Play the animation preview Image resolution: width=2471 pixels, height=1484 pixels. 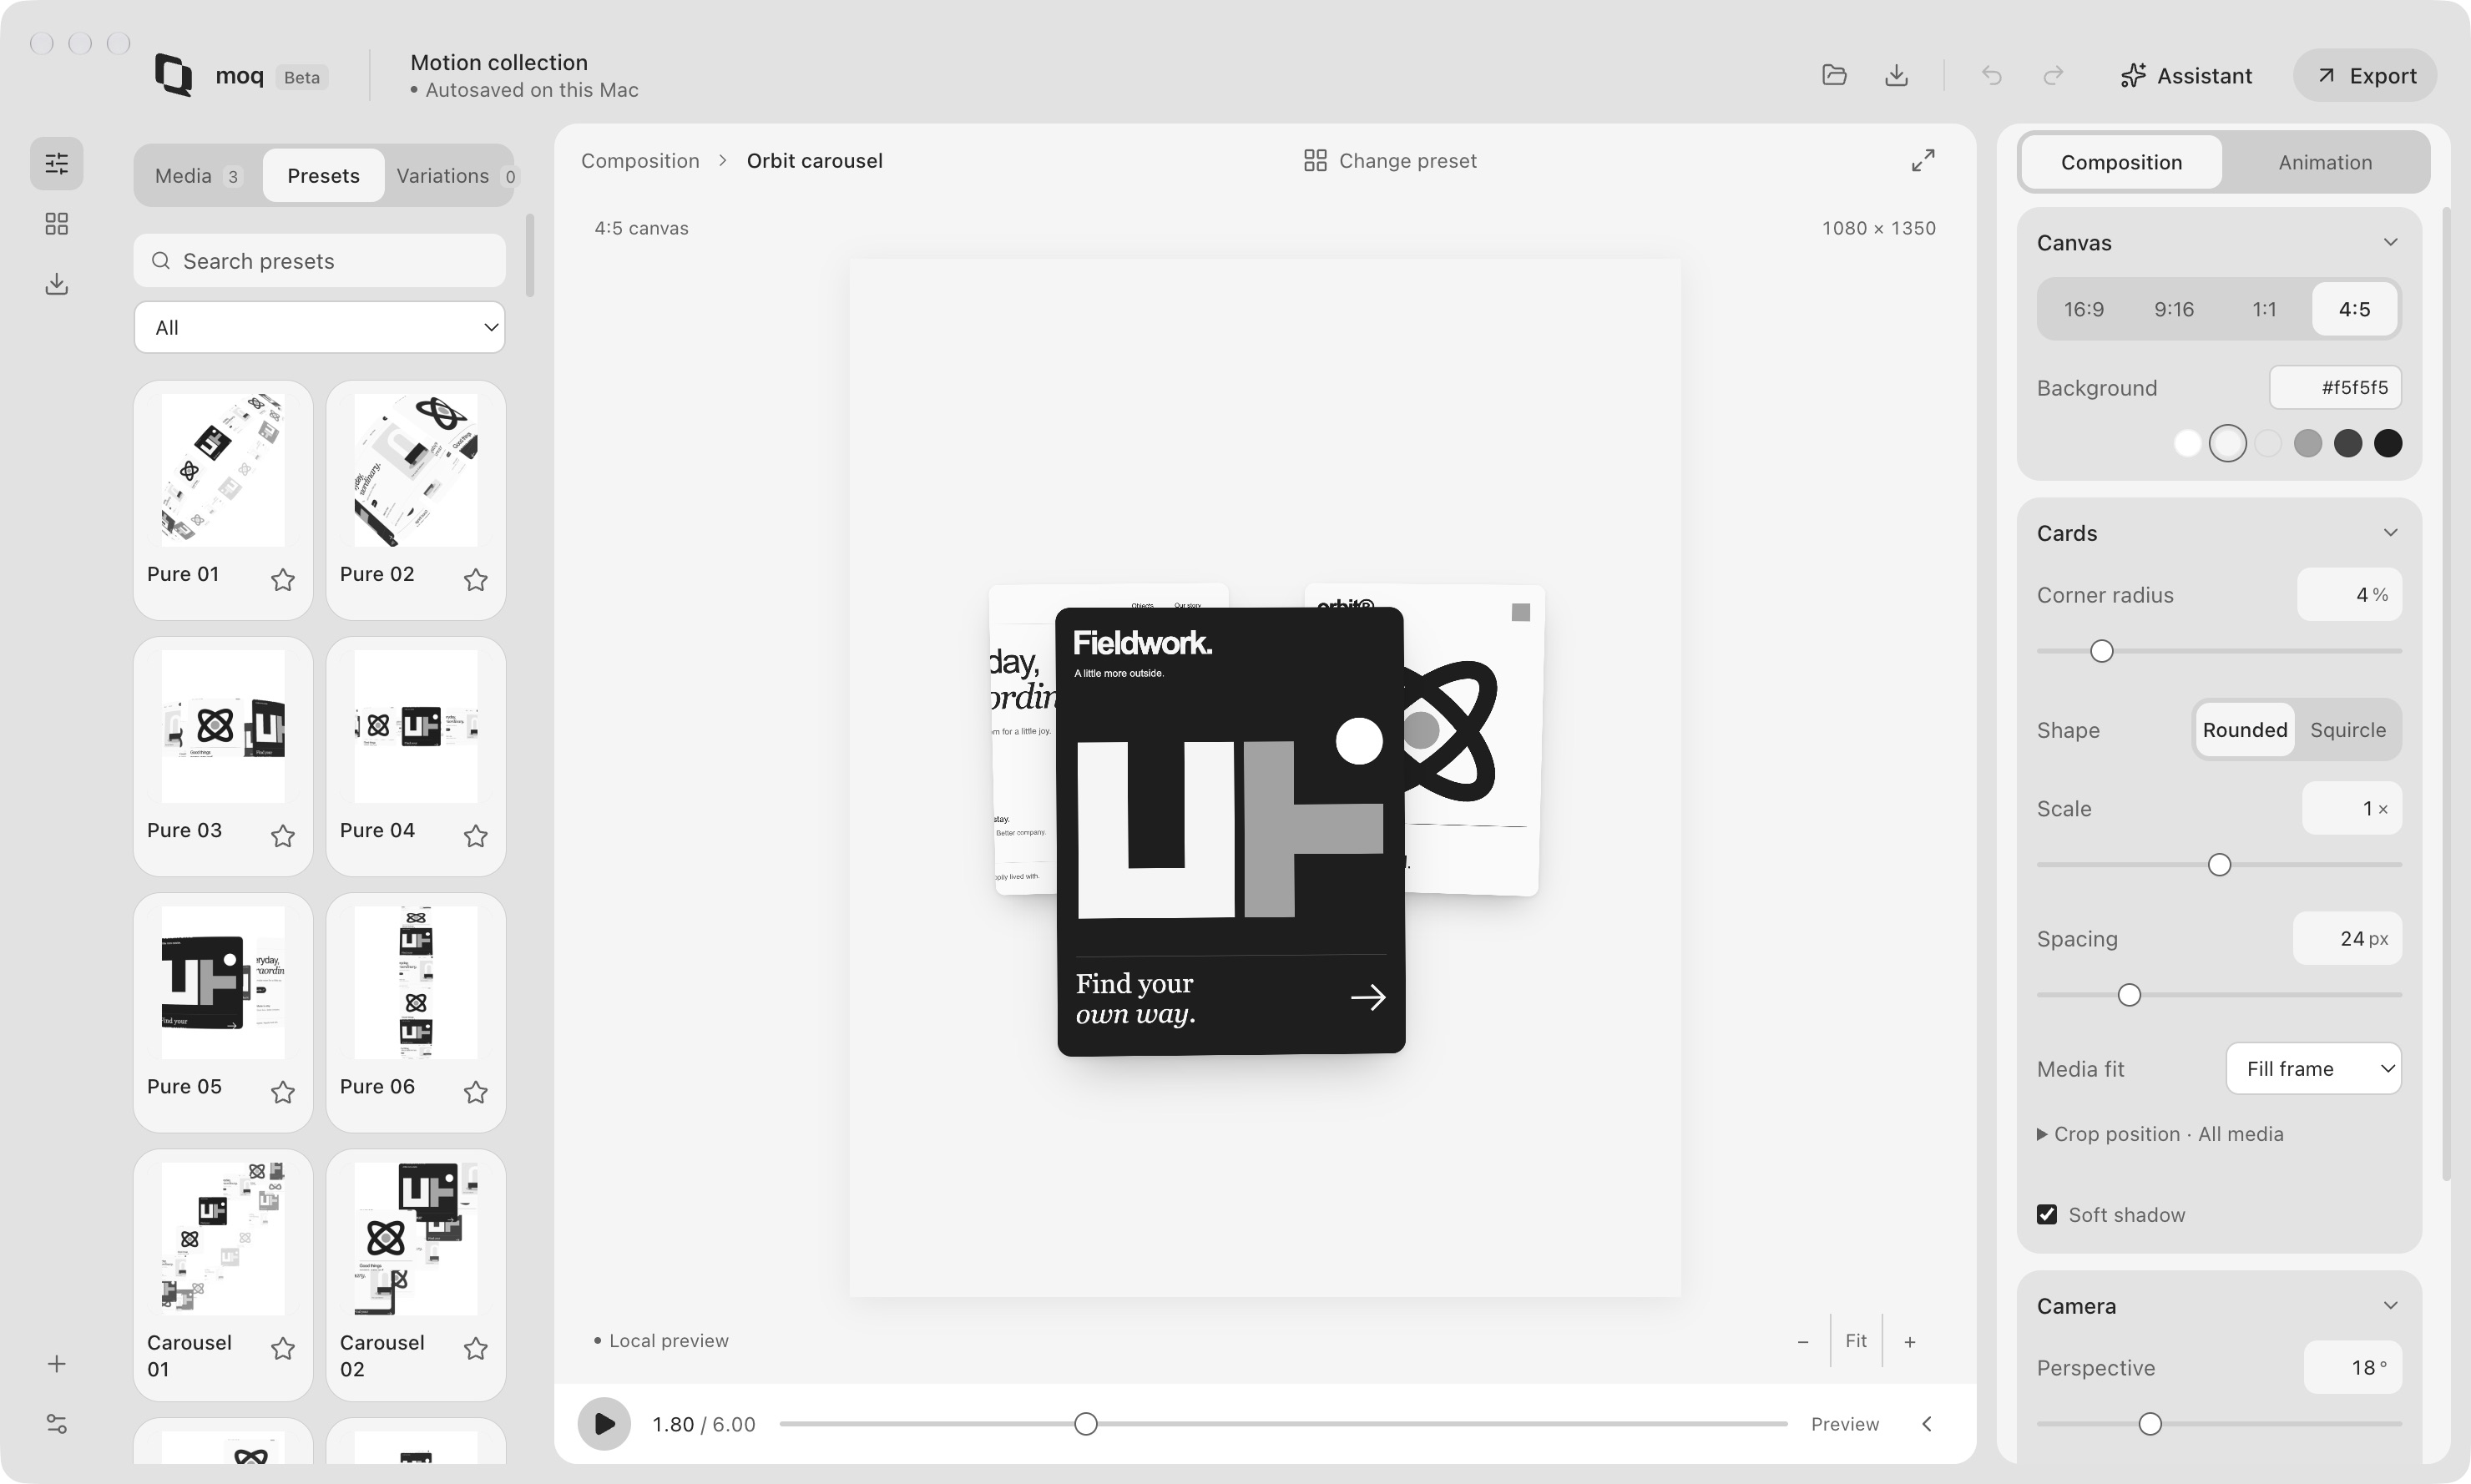pyautogui.click(x=604, y=1424)
